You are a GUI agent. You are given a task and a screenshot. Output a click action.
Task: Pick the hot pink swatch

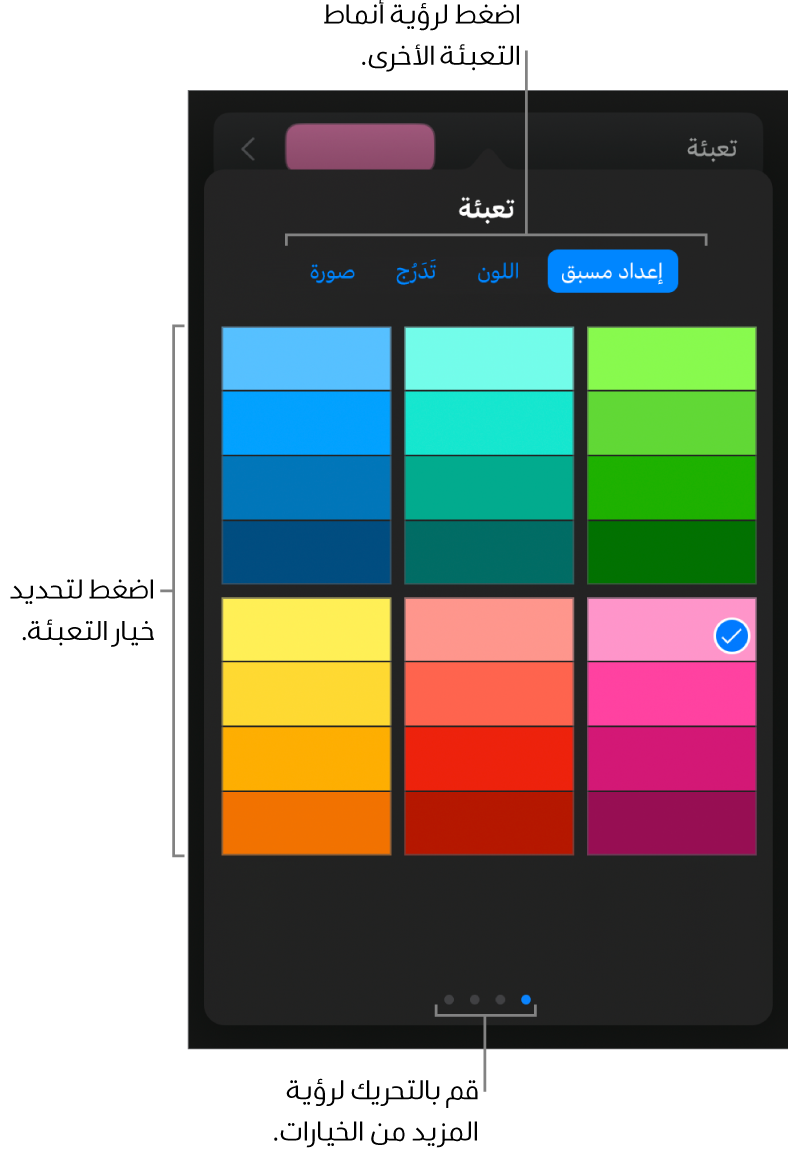(x=671, y=694)
